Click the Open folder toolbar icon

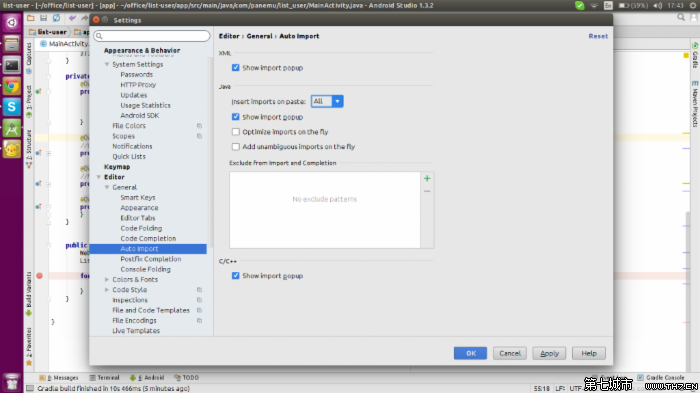30,18
